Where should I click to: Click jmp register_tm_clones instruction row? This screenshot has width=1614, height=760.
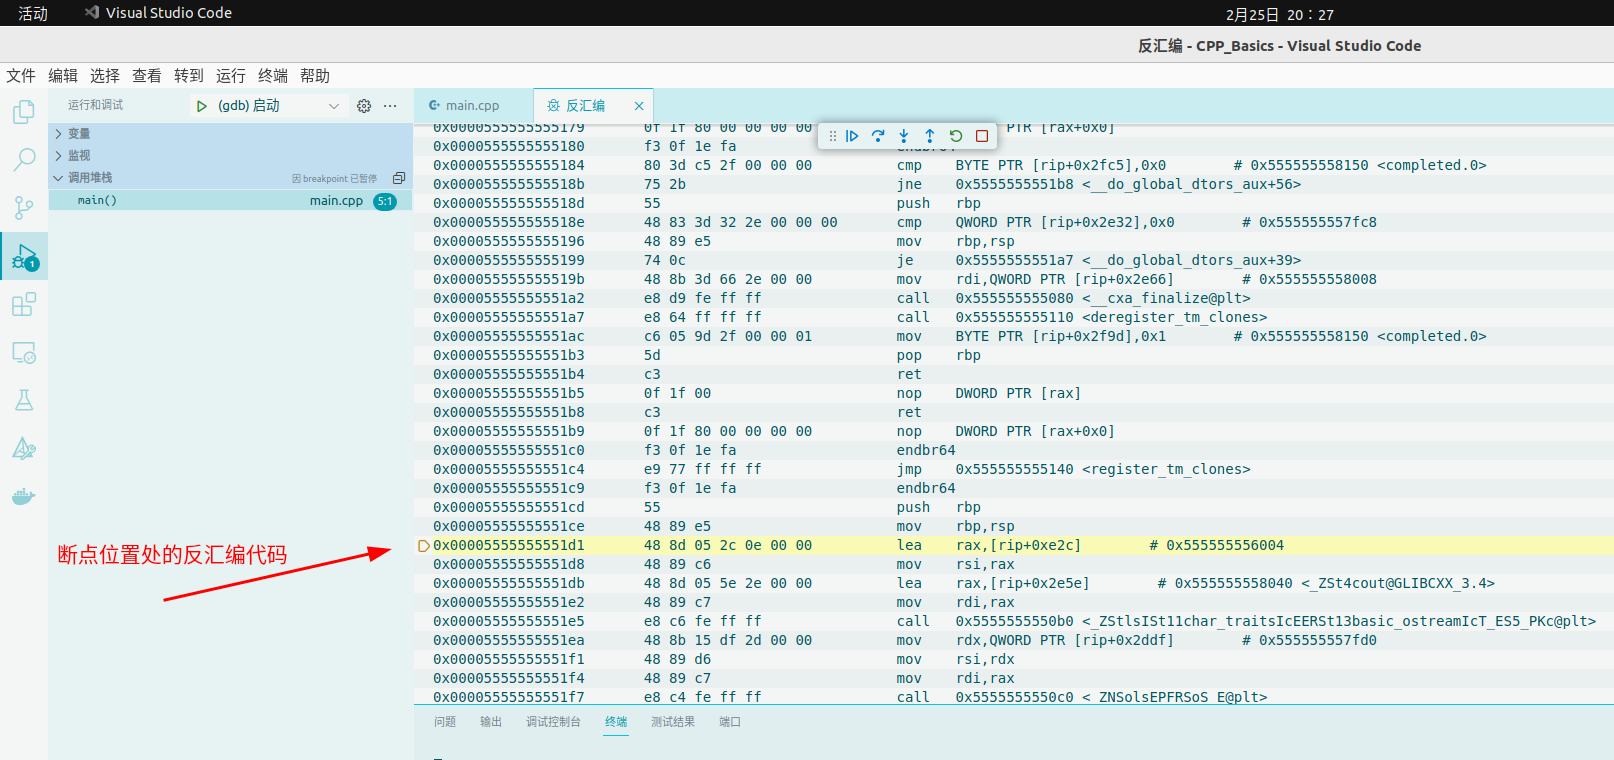click(1014, 470)
